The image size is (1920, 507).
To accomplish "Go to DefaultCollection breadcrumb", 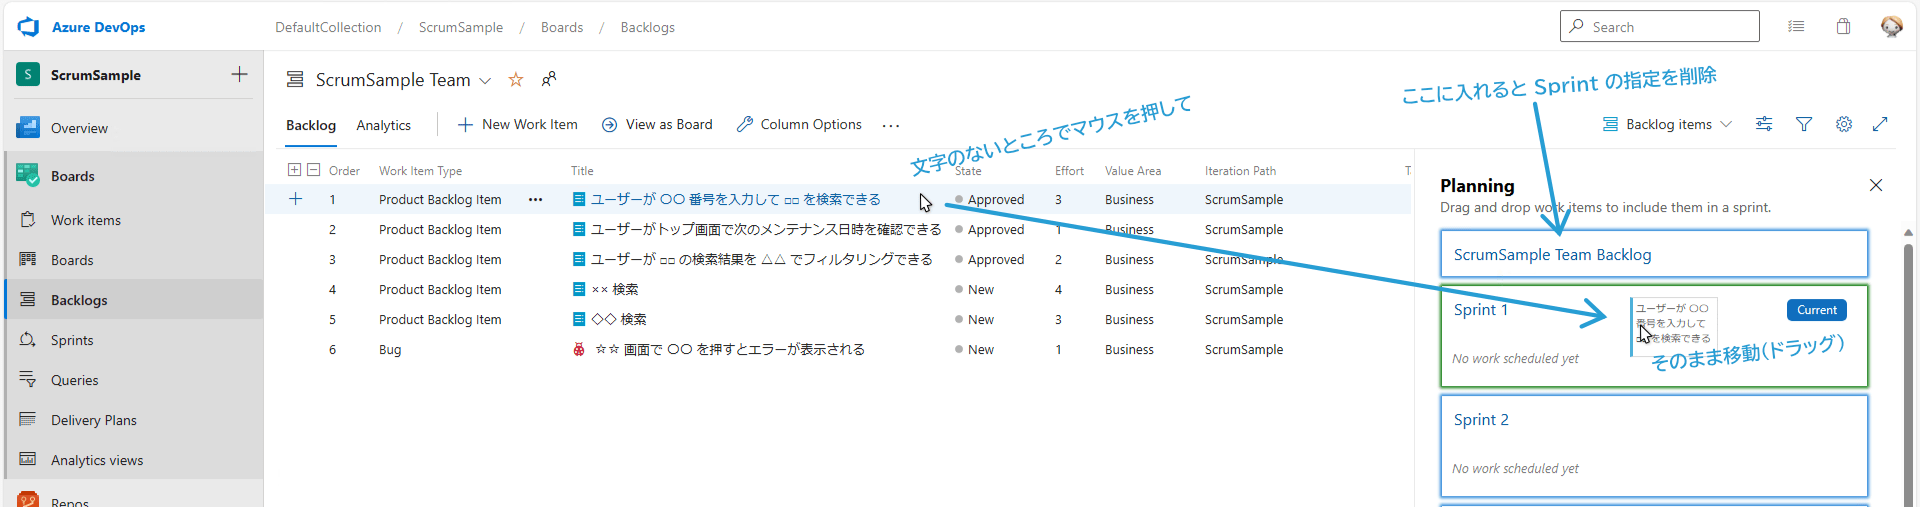I will [328, 27].
